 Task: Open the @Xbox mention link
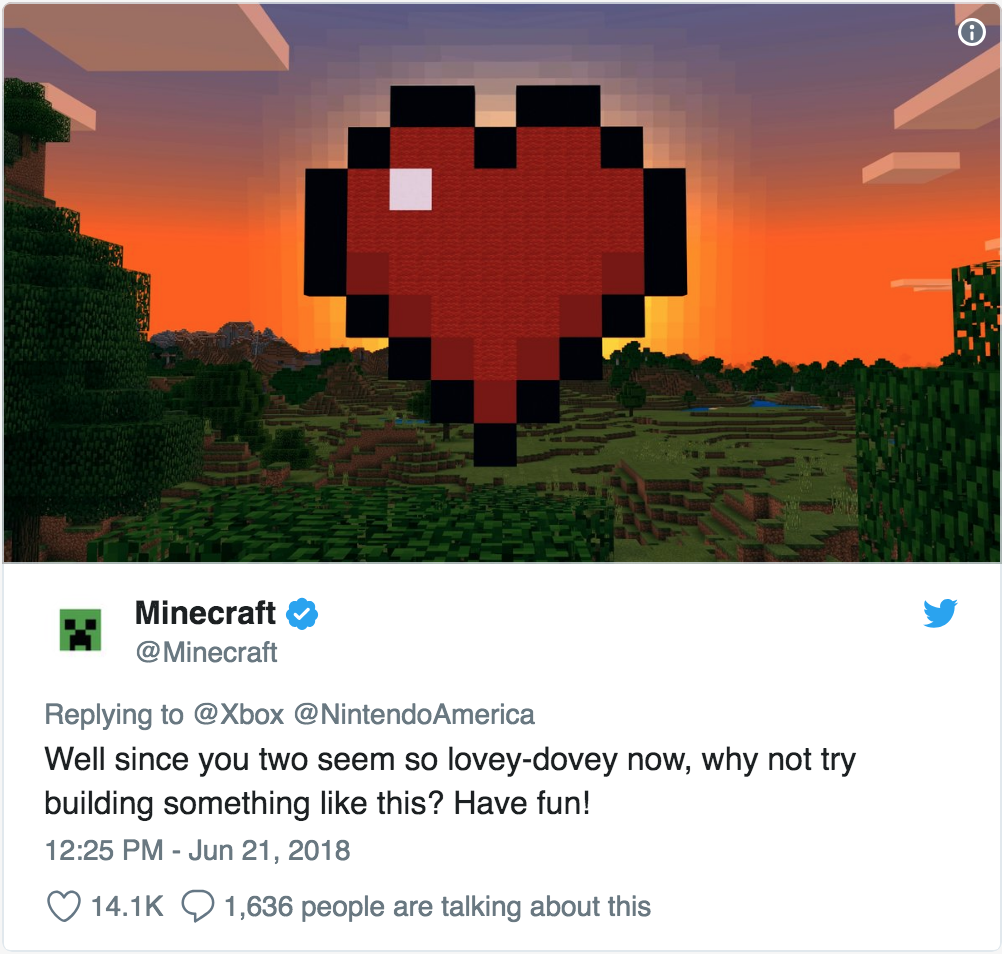tap(238, 714)
